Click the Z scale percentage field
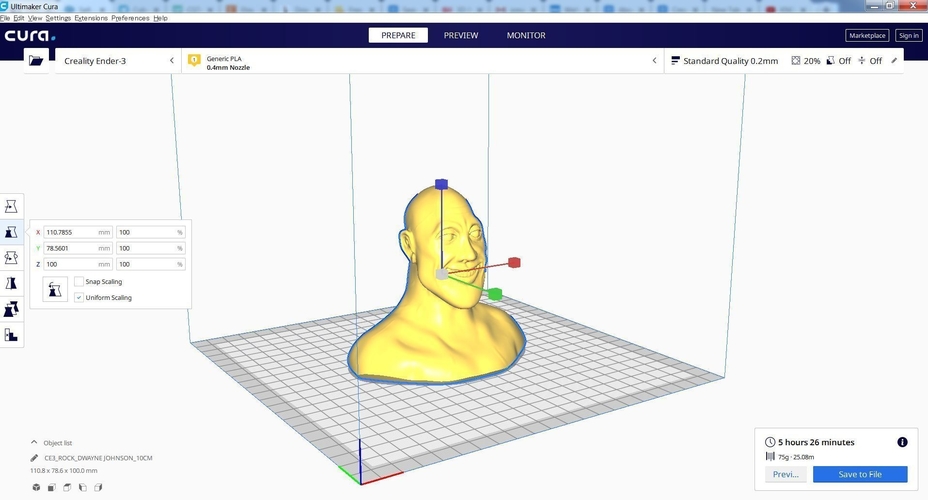This screenshot has width=928, height=500. (150, 264)
